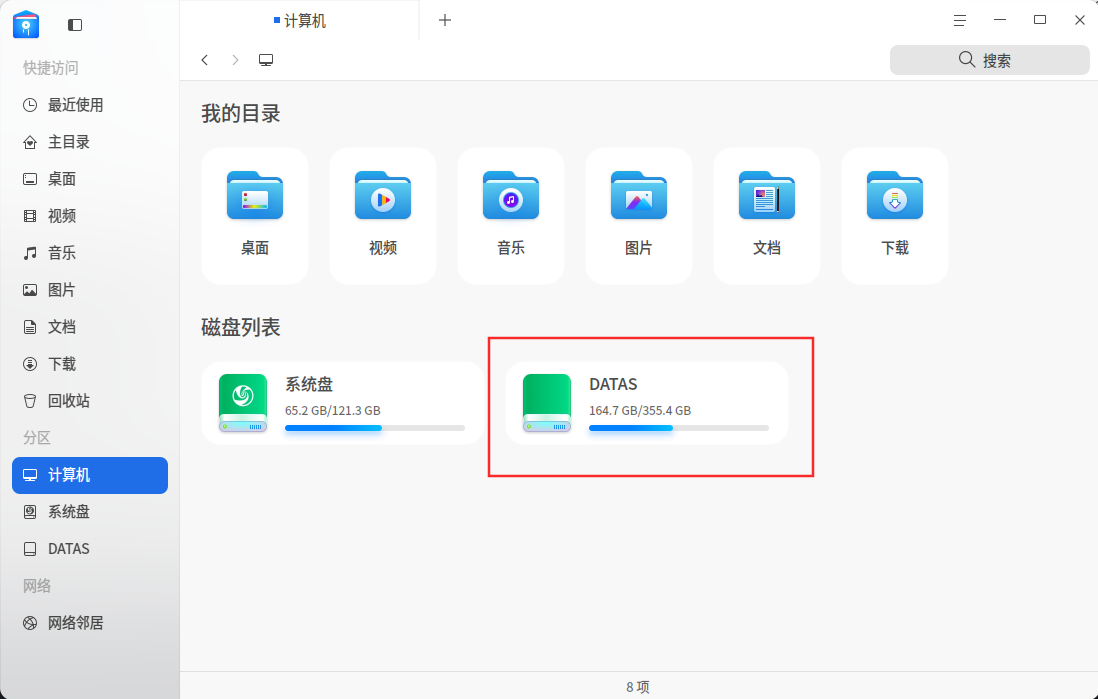Open 下载 from the sidebar

point(90,364)
